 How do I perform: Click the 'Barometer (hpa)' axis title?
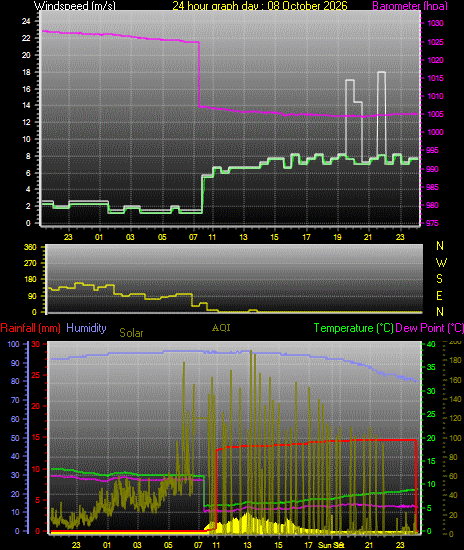coord(410,6)
